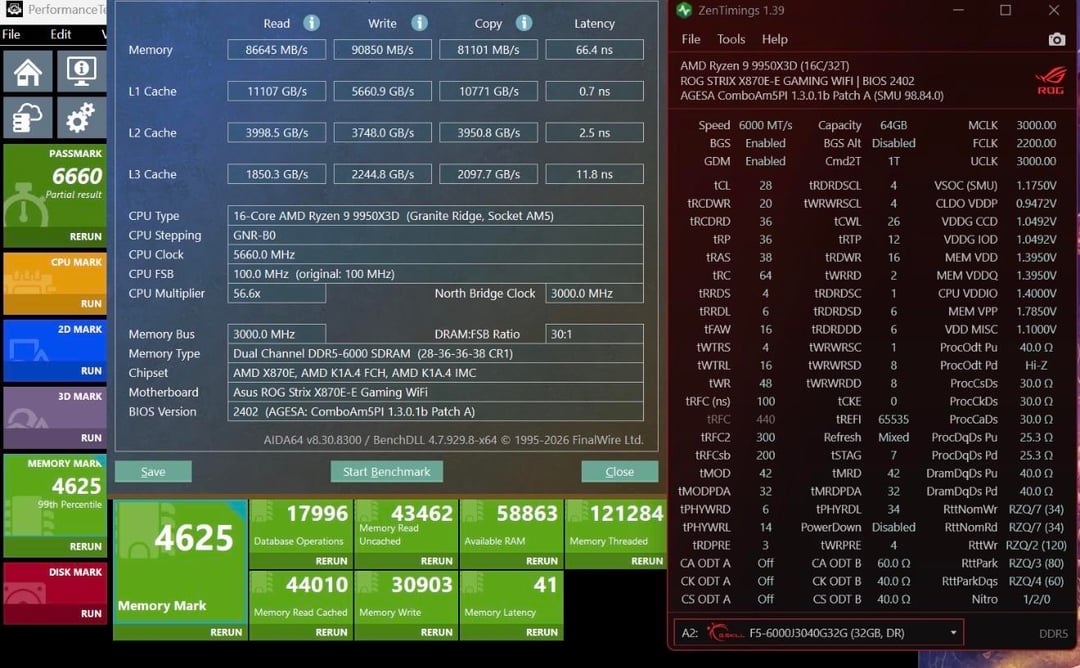Image resolution: width=1080 pixels, height=668 pixels.
Task: Rerun the PassMark overall test
Action: (x=85, y=236)
